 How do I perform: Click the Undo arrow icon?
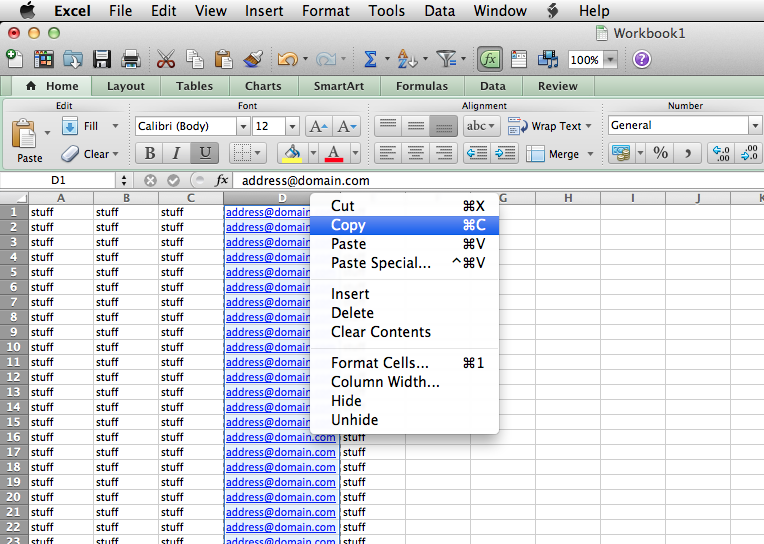click(x=287, y=59)
